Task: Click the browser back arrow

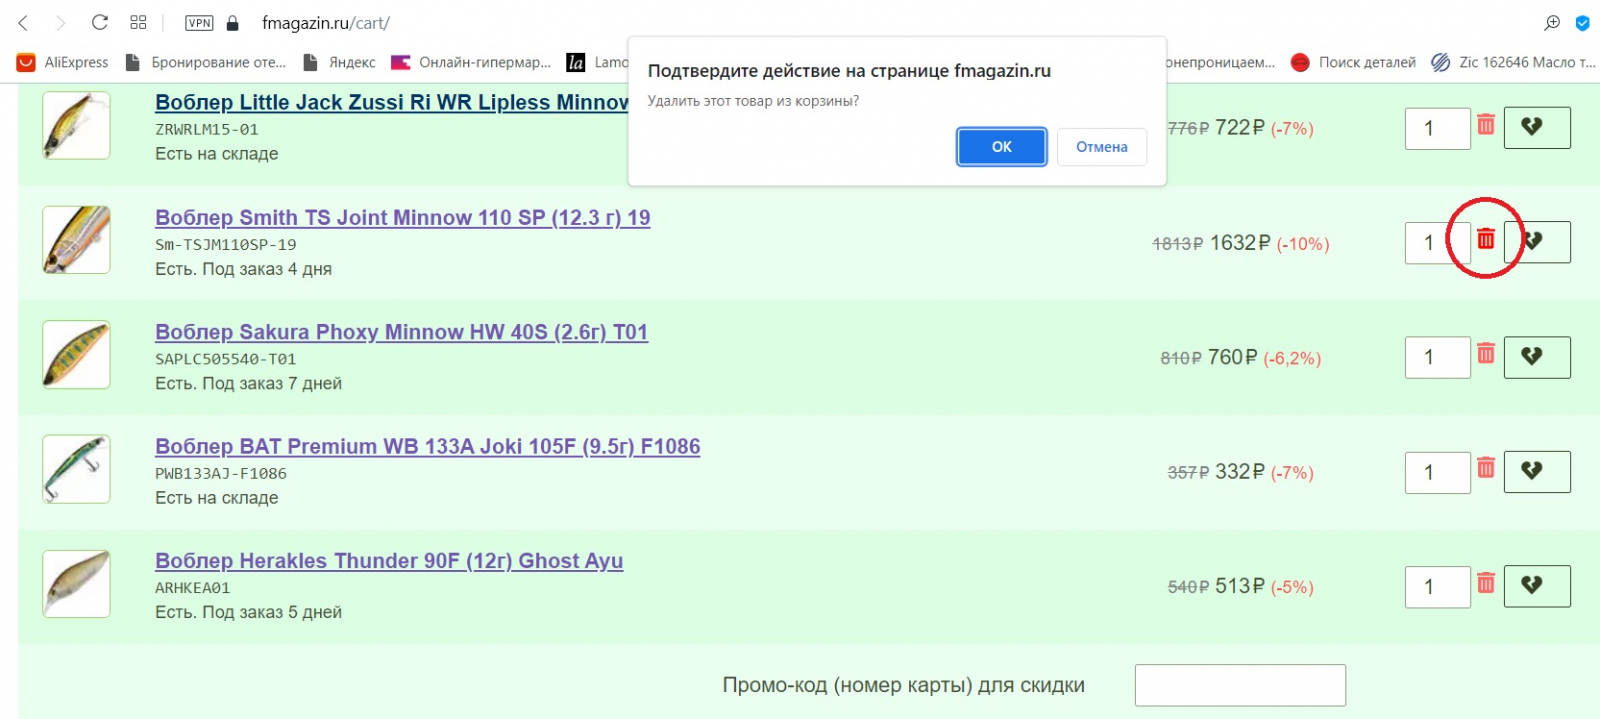Action: [x=24, y=22]
